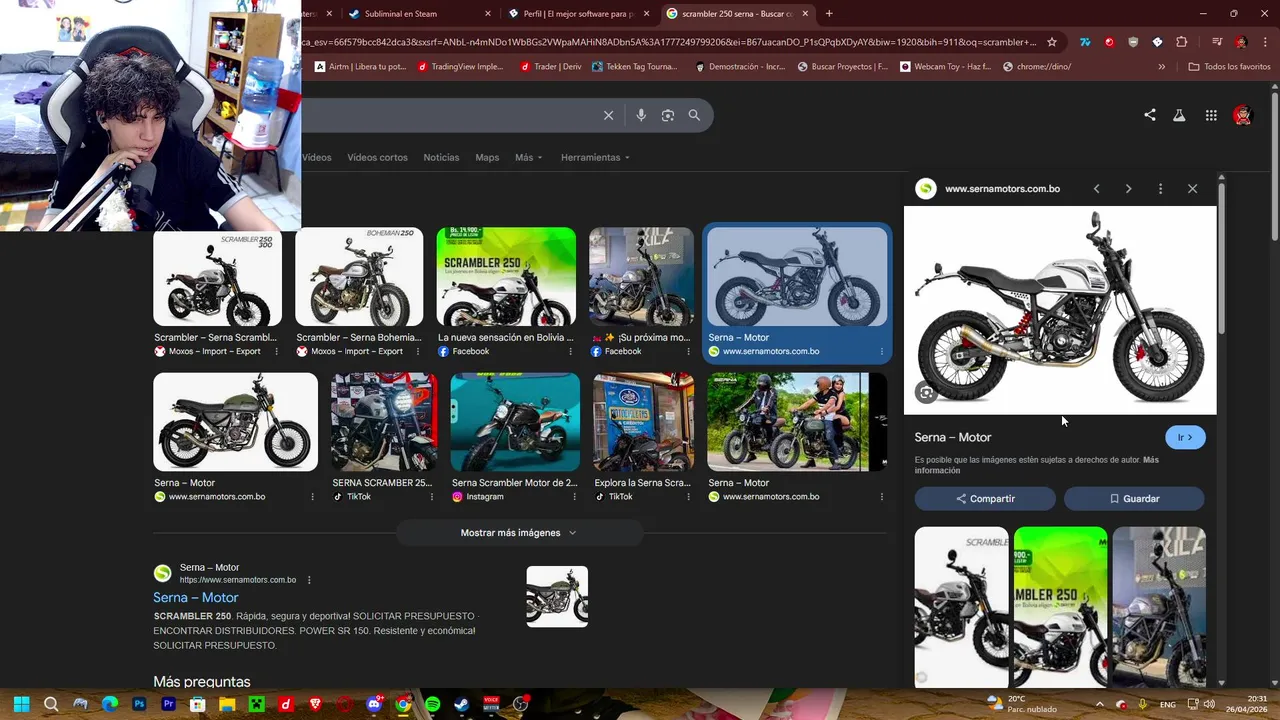The height and width of the screenshot is (720, 1280).
Task: Open the Google apps grid
Action: (1211, 115)
